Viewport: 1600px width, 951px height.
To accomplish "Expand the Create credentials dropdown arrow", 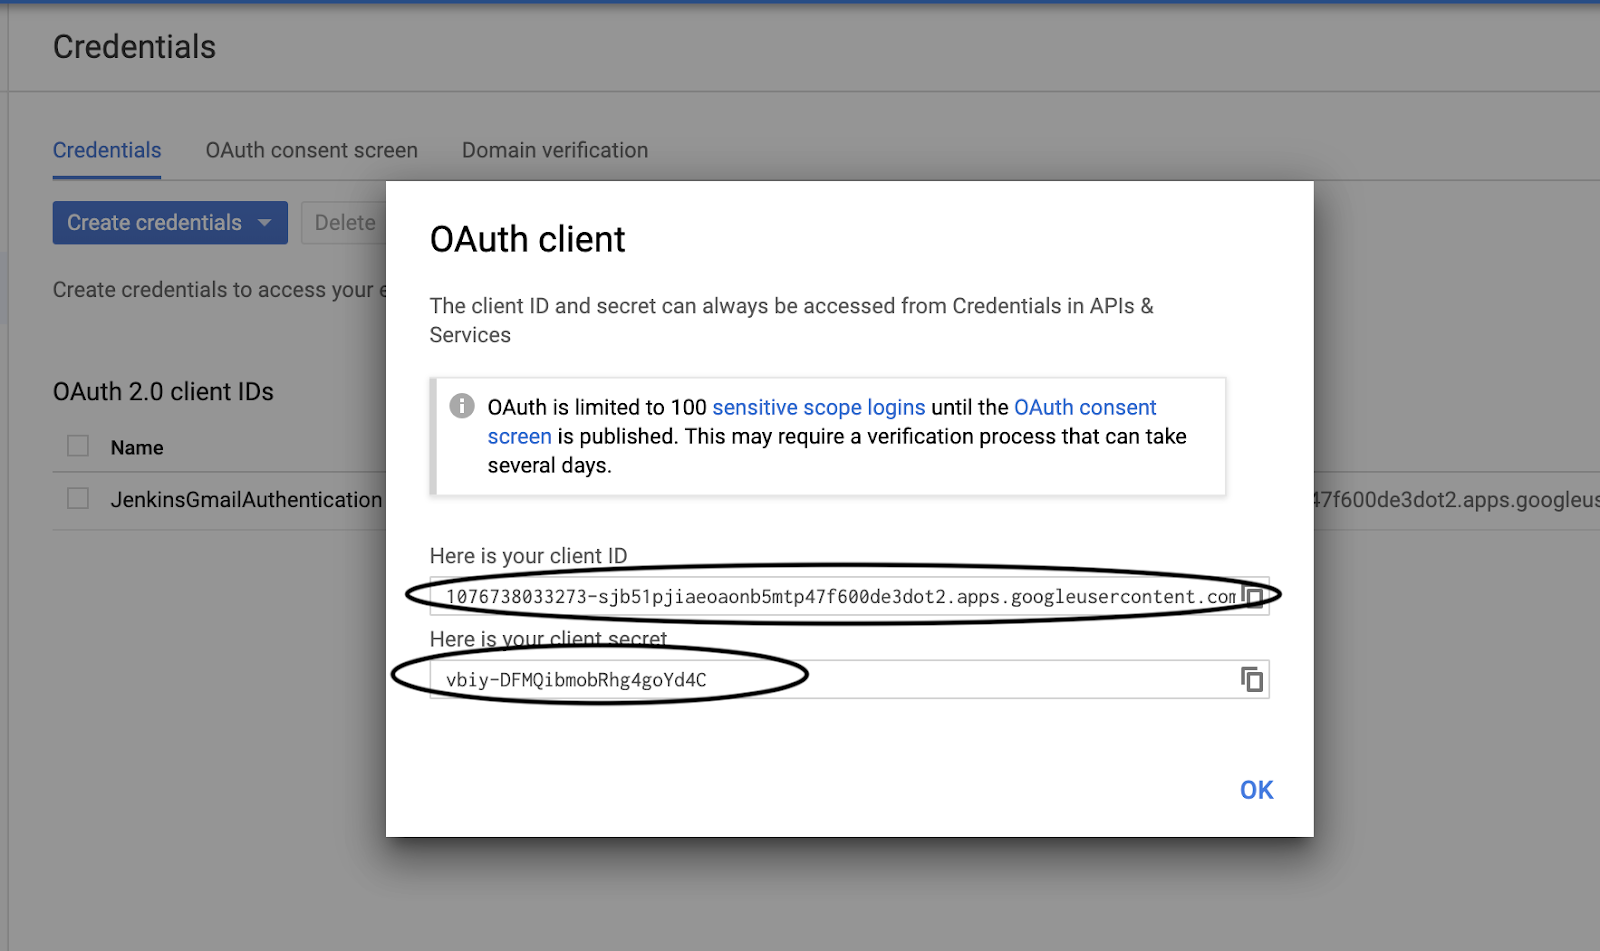I will click(x=265, y=223).
